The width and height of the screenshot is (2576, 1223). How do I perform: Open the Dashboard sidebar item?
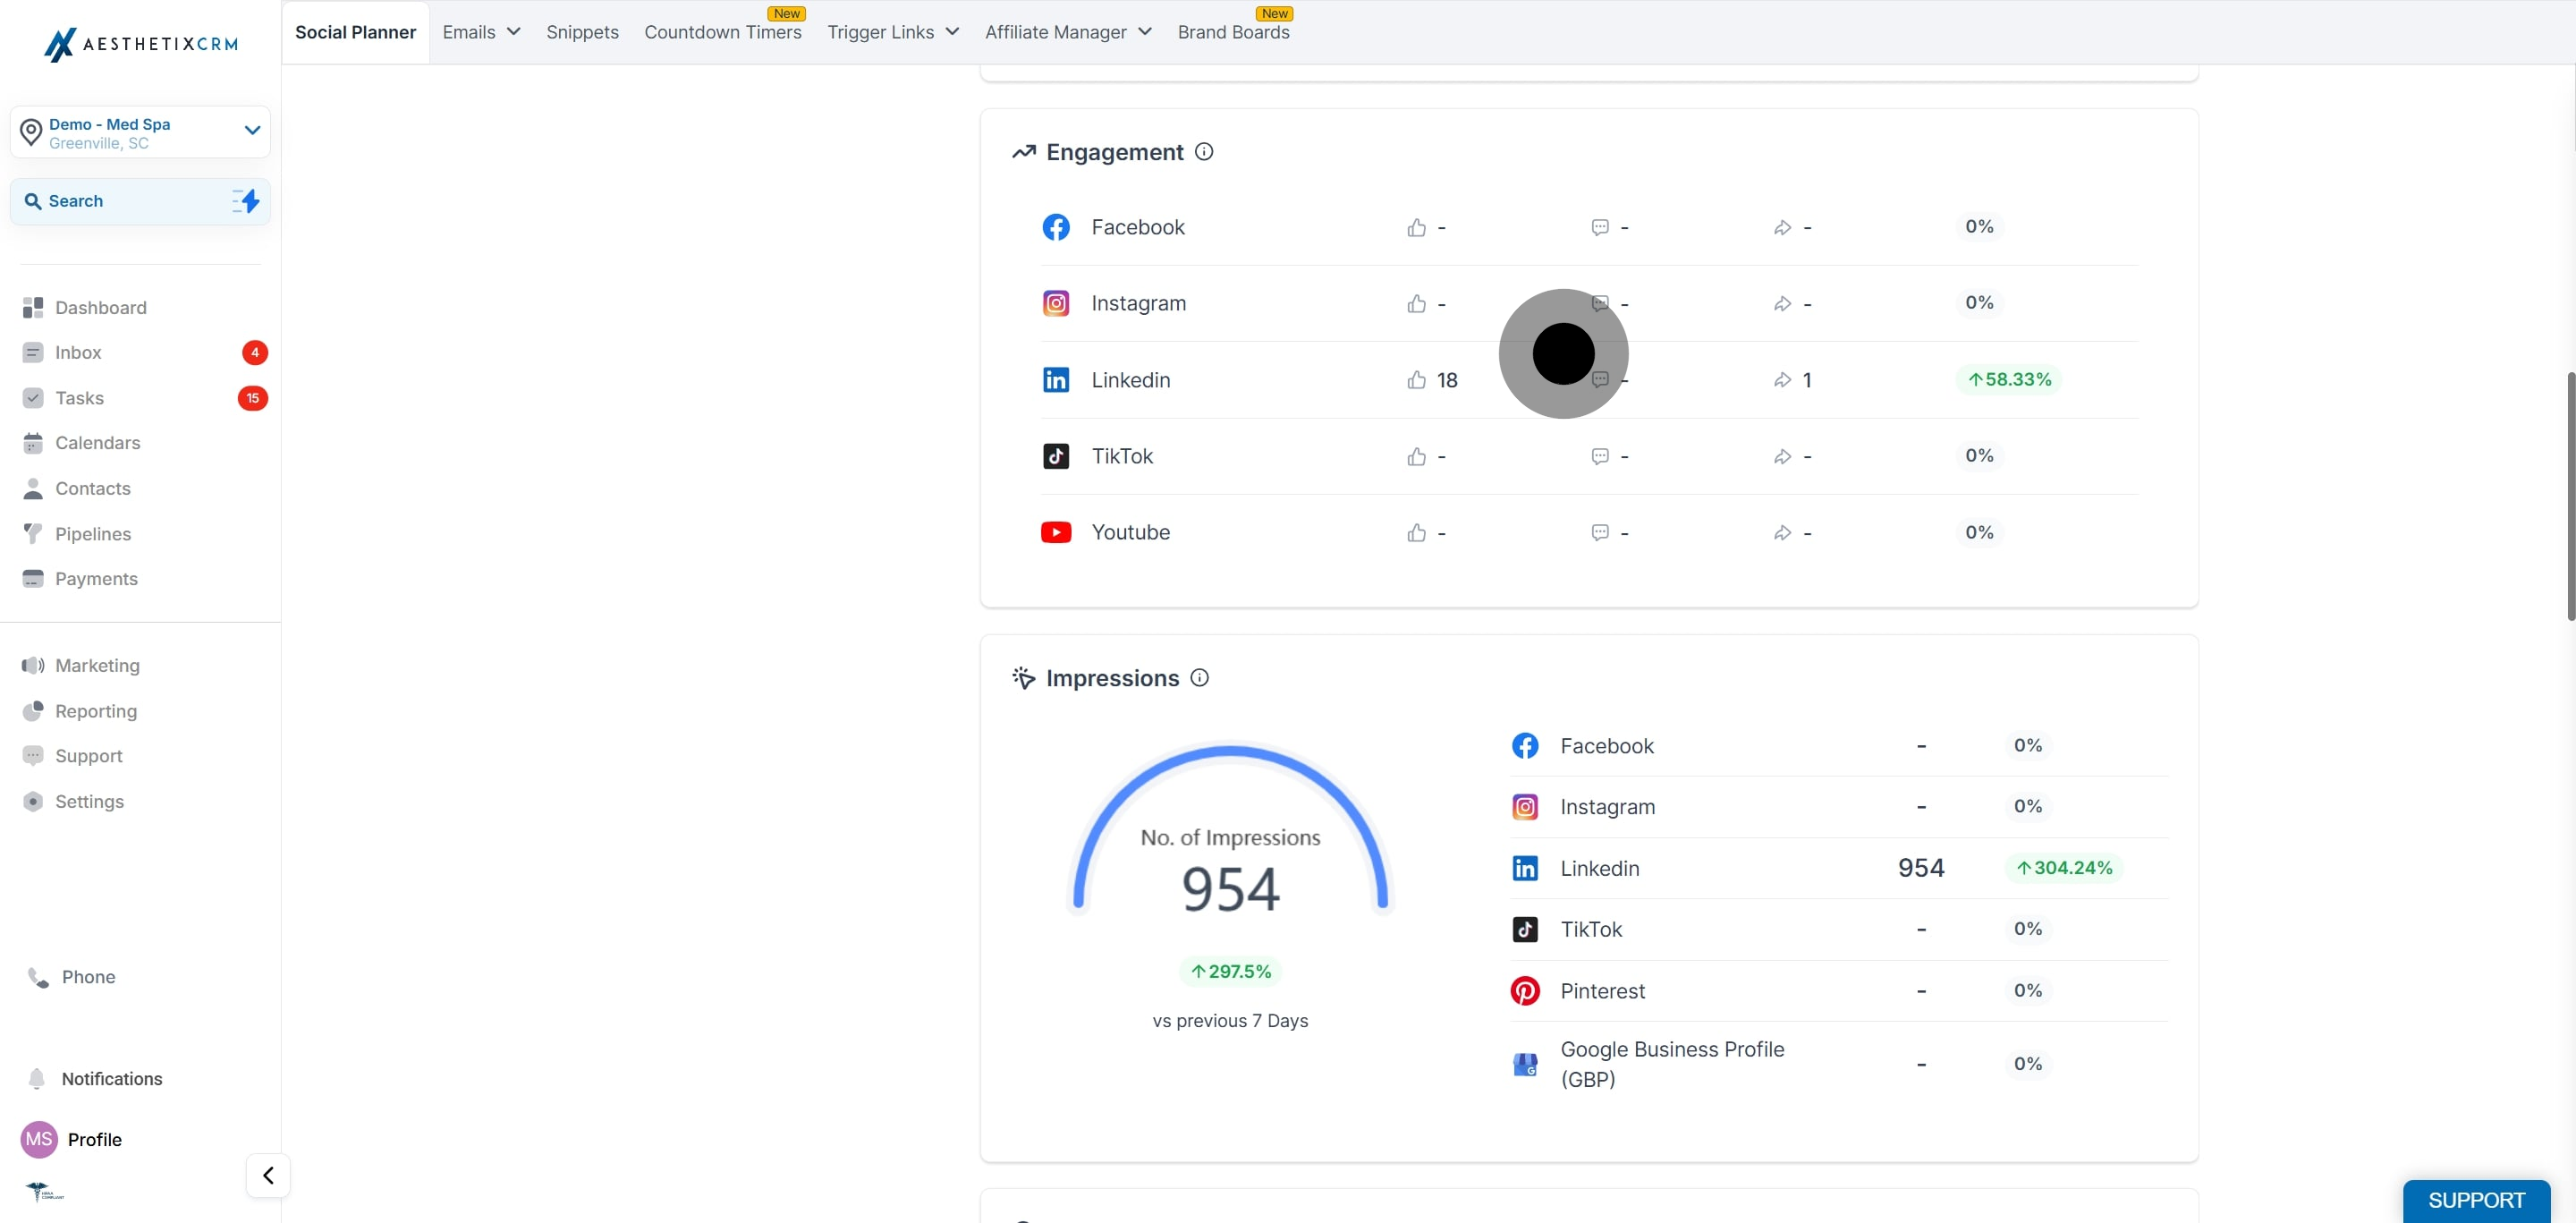(100, 307)
